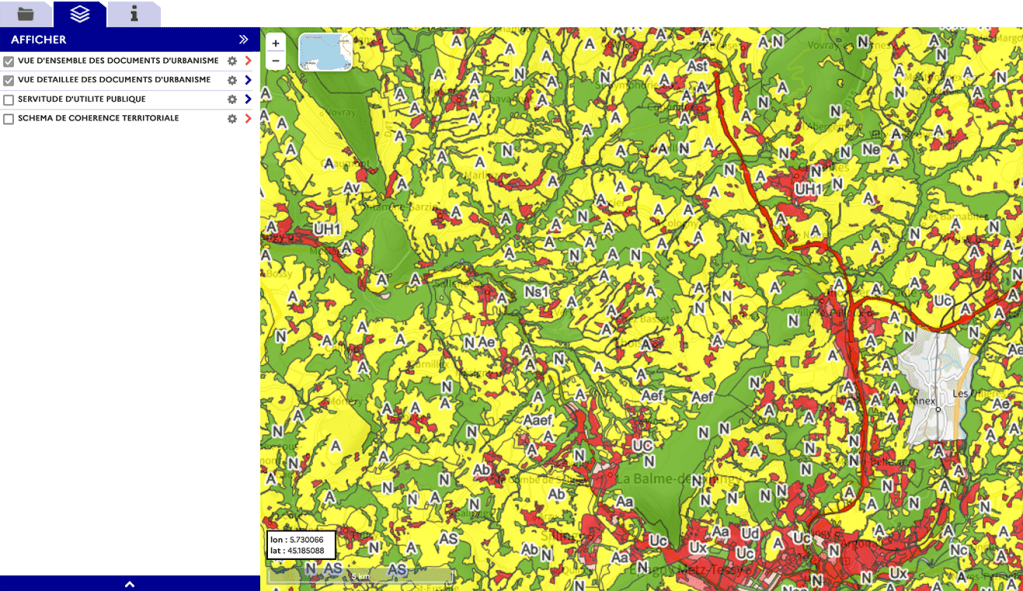Open settings gear for Vue détaillée layer
The width and height of the screenshot is (1023, 591).
232,81
